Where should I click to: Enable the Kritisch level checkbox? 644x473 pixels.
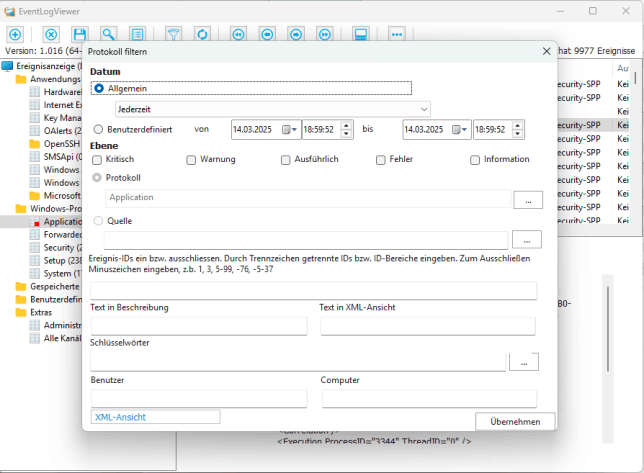[97, 159]
